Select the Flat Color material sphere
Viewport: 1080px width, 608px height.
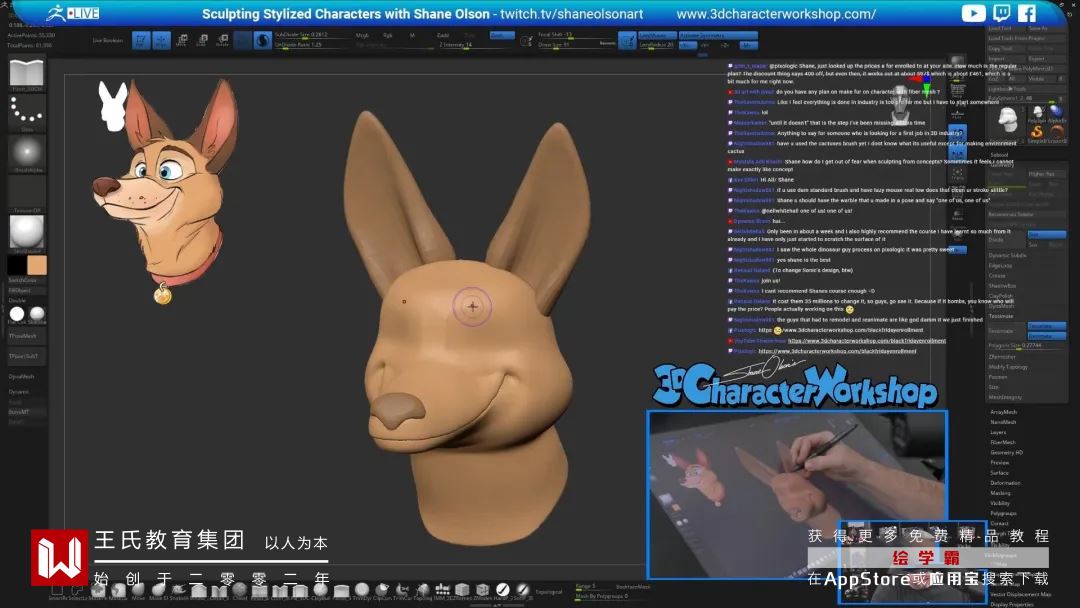(x=17, y=314)
